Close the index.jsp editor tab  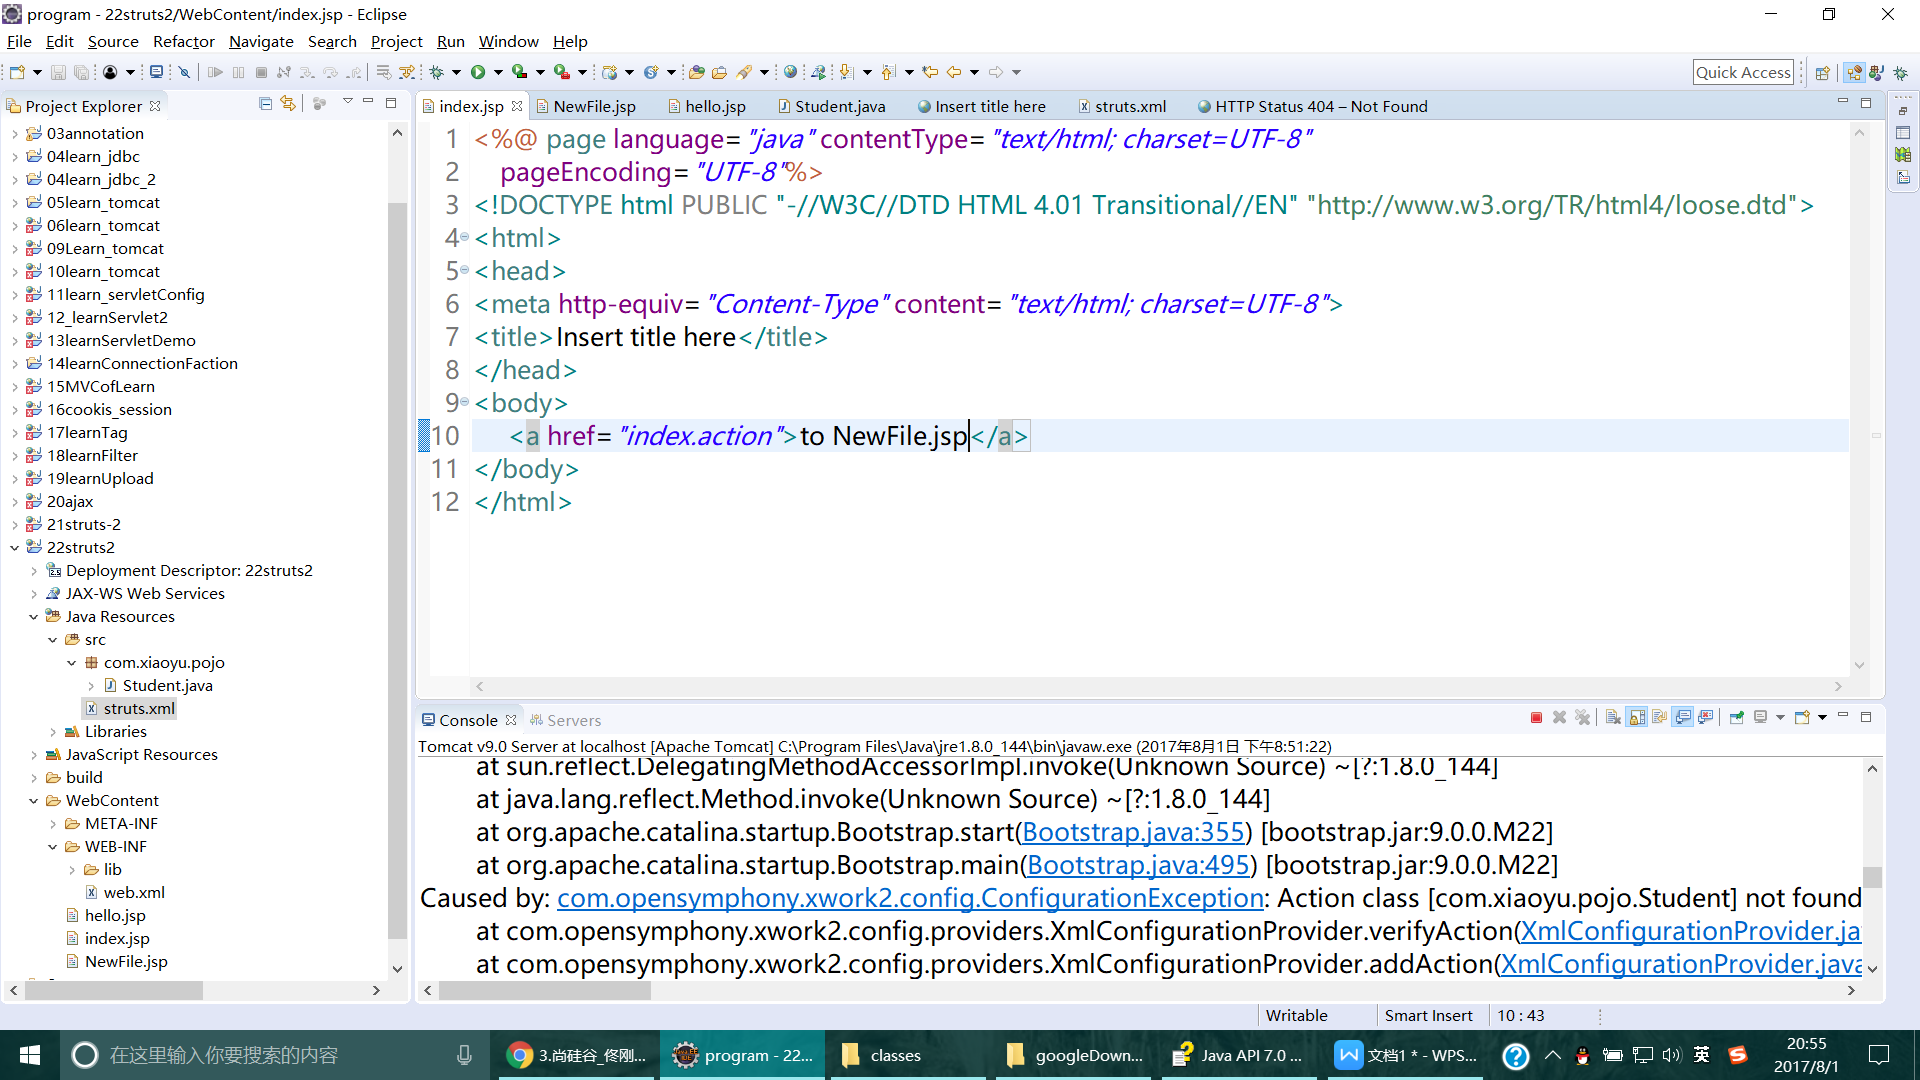[517, 106]
